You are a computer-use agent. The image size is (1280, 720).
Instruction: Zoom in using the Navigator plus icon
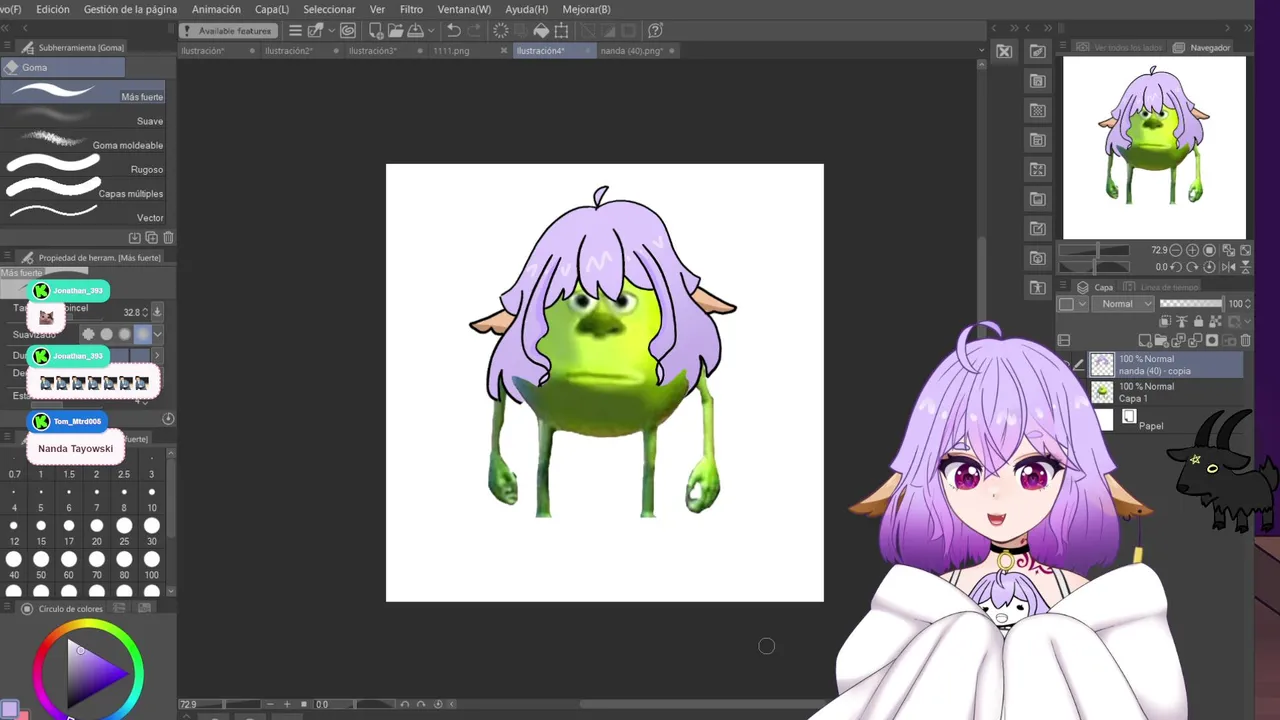click(1193, 250)
